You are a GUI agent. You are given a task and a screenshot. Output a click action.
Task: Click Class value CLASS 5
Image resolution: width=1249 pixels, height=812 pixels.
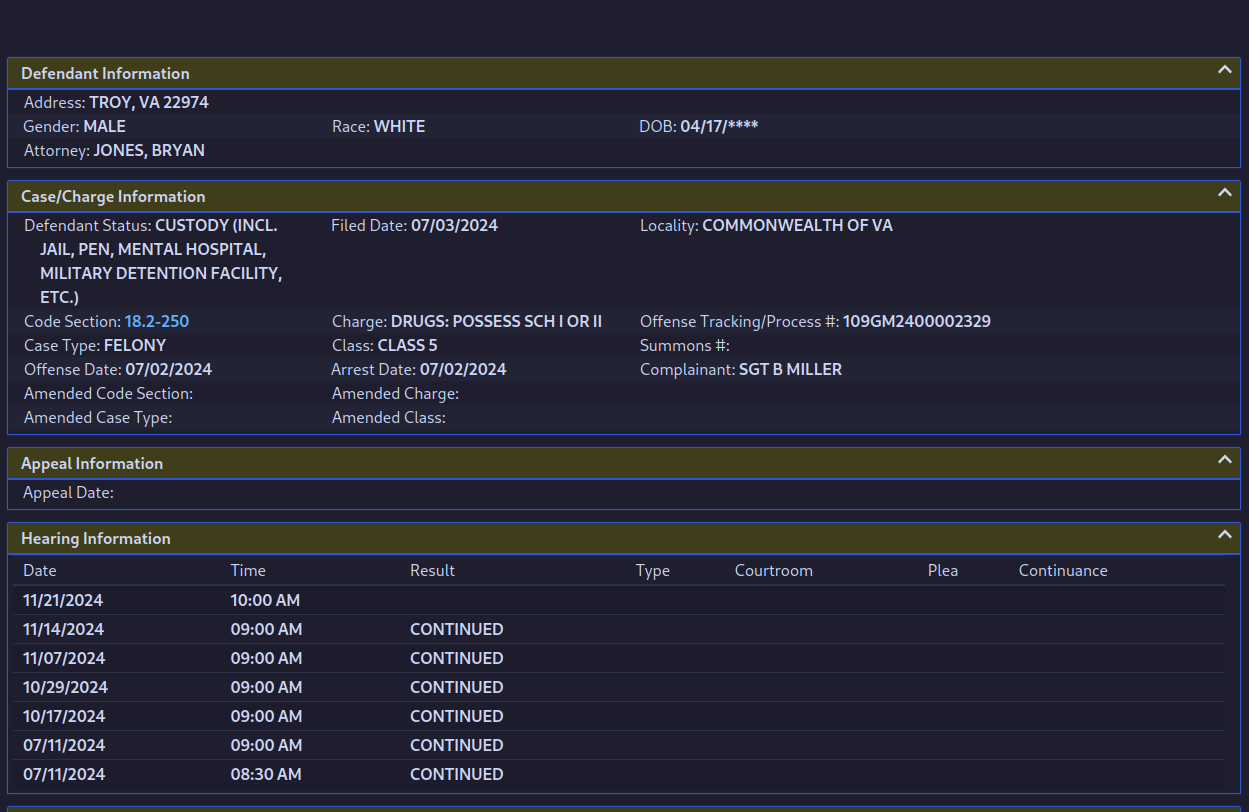coord(407,345)
